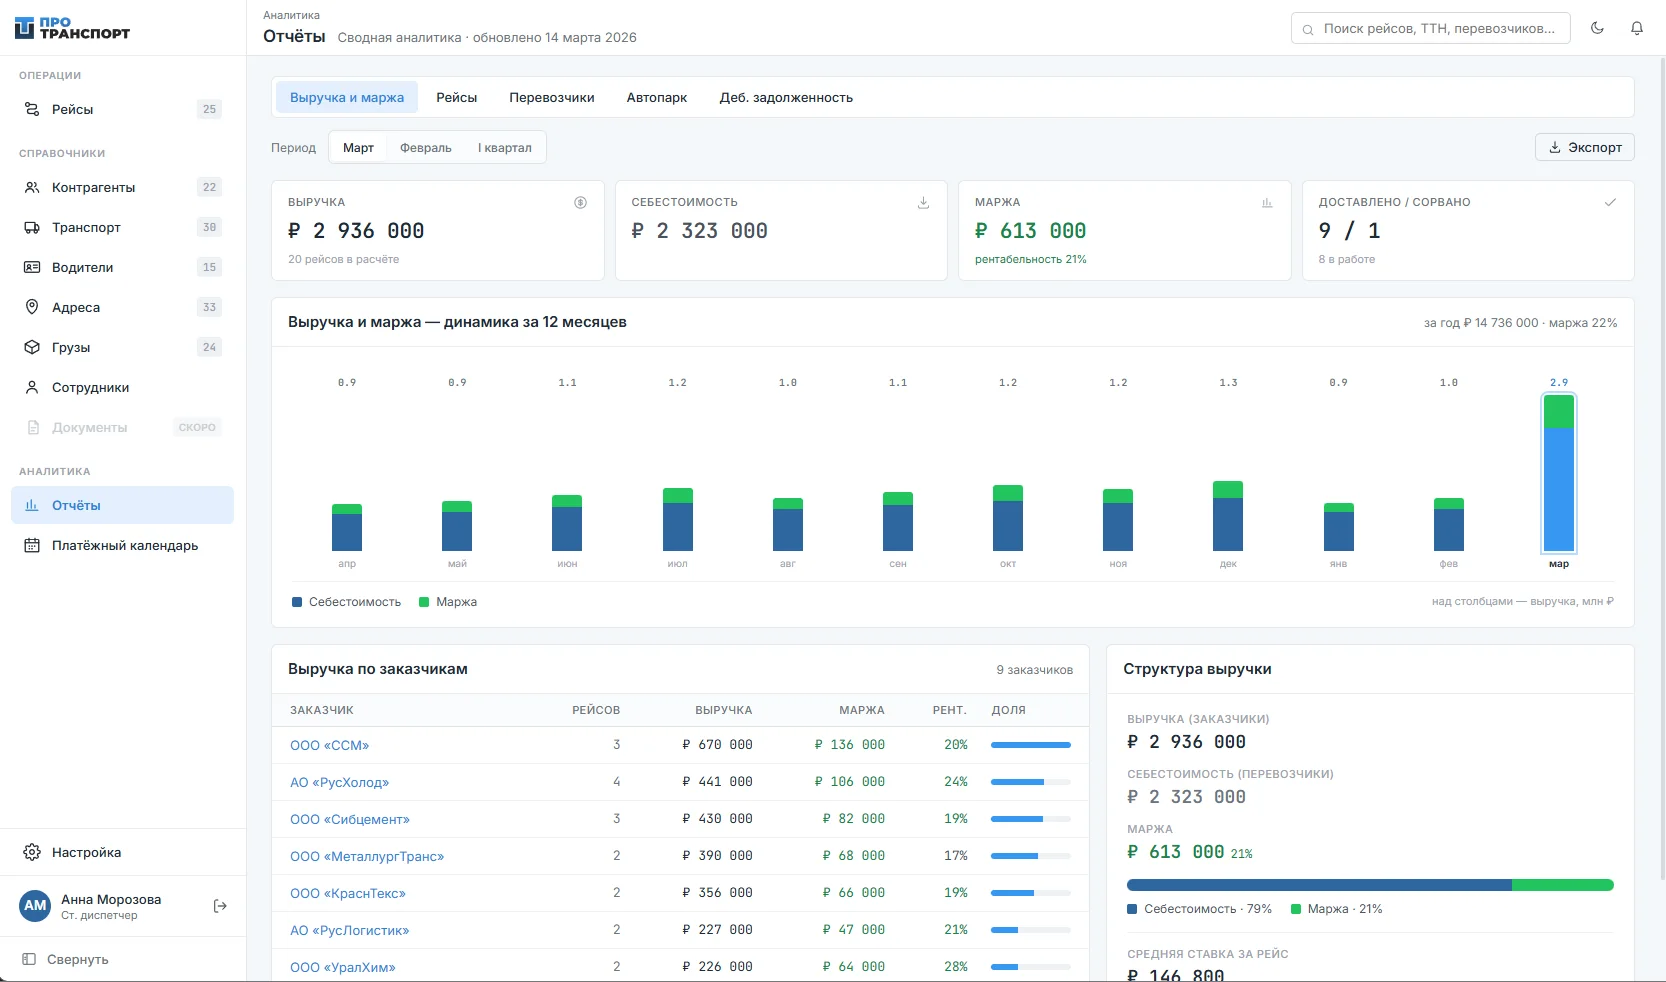Screen dimensions: 1666x982
Task: Click the Транспорт truck icon
Action: (32, 227)
